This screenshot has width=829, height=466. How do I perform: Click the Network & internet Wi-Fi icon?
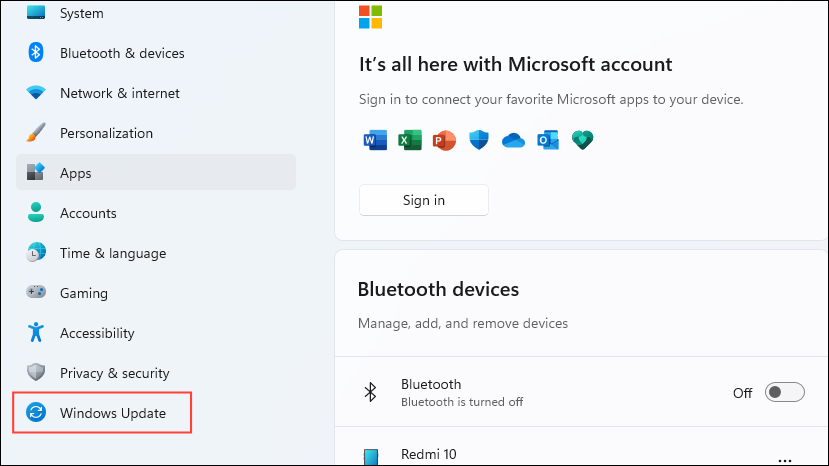tap(36, 93)
